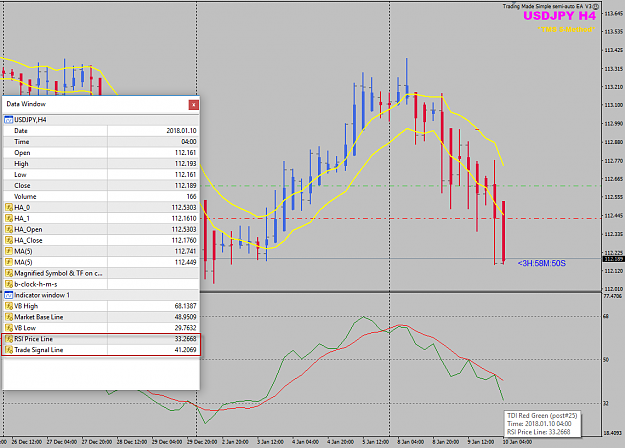Click the HA_1 indicator icon
Image resolution: width=625 pixels, height=448 pixels.
[x=9, y=218]
